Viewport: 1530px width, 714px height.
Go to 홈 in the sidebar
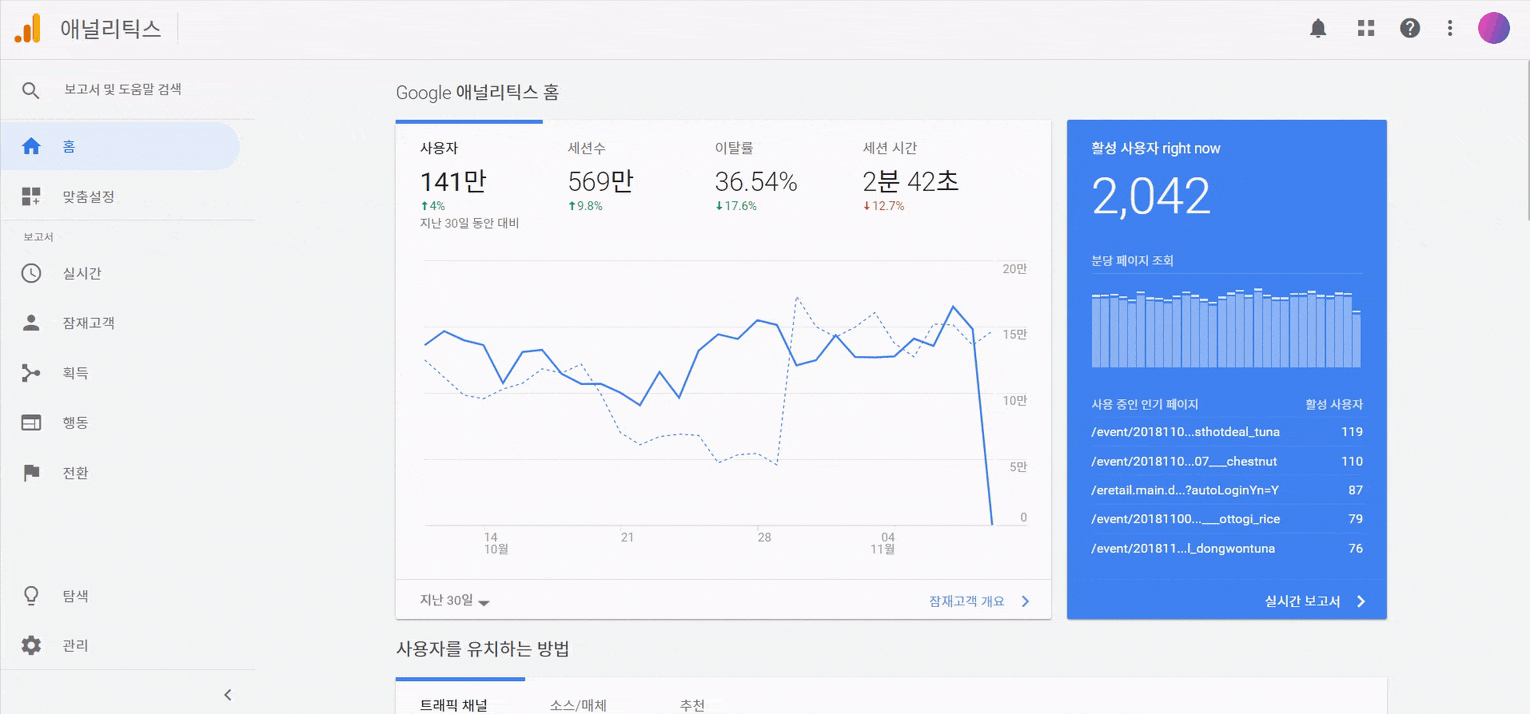(120, 146)
